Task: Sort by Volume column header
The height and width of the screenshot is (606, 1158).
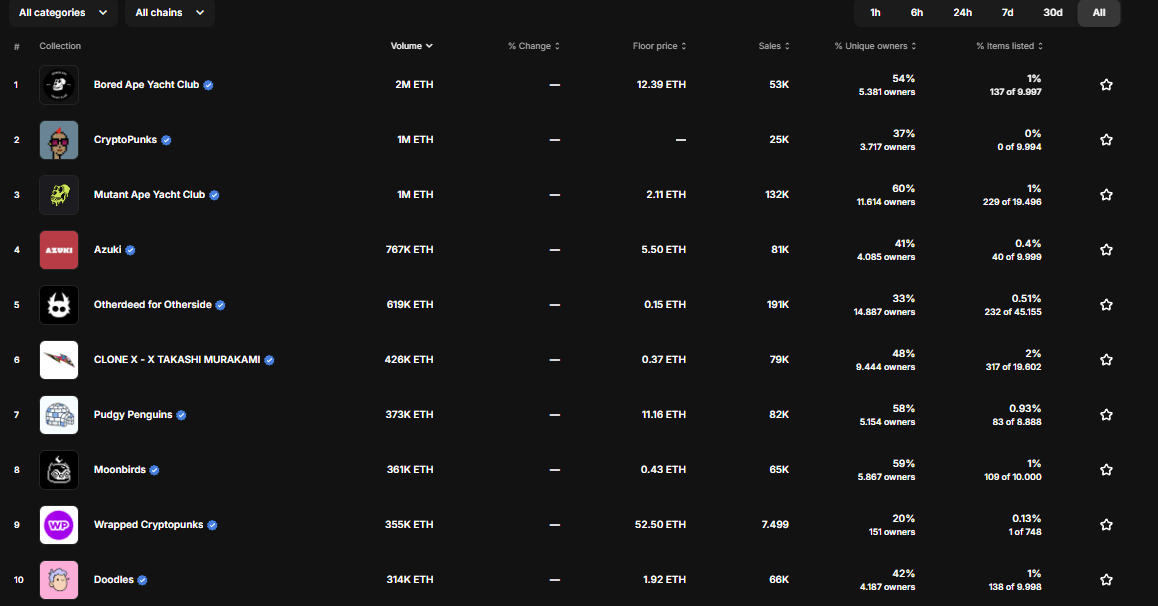Action: 411,46
